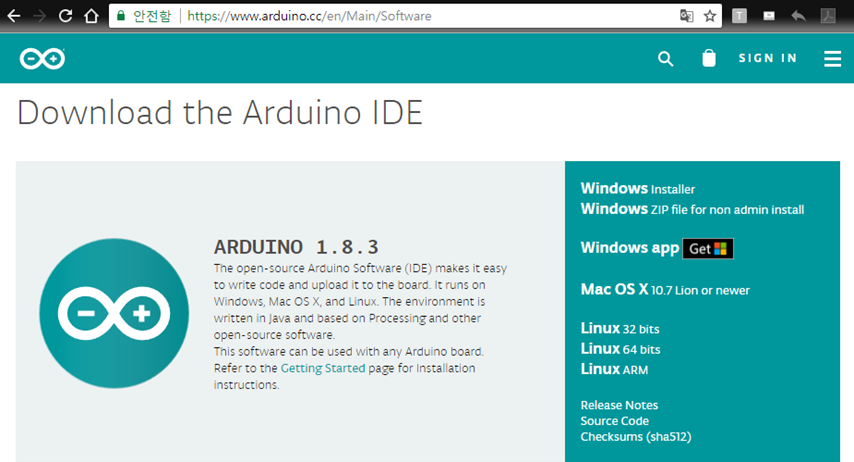
Task: Click the Download the Arduino IDE title
Action: click(220, 113)
